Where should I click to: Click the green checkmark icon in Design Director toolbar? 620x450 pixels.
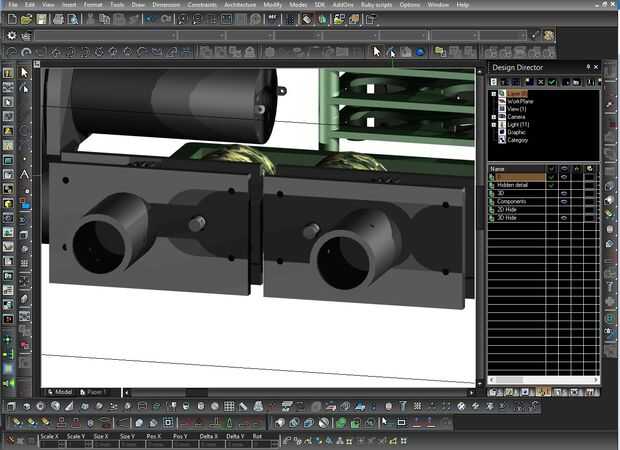(x=551, y=81)
